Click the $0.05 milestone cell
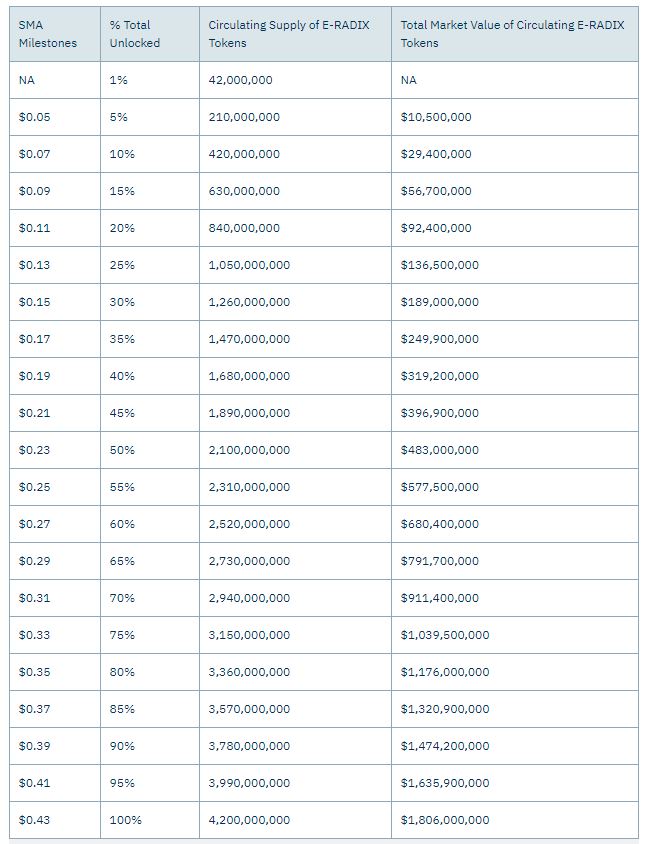 coord(55,117)
